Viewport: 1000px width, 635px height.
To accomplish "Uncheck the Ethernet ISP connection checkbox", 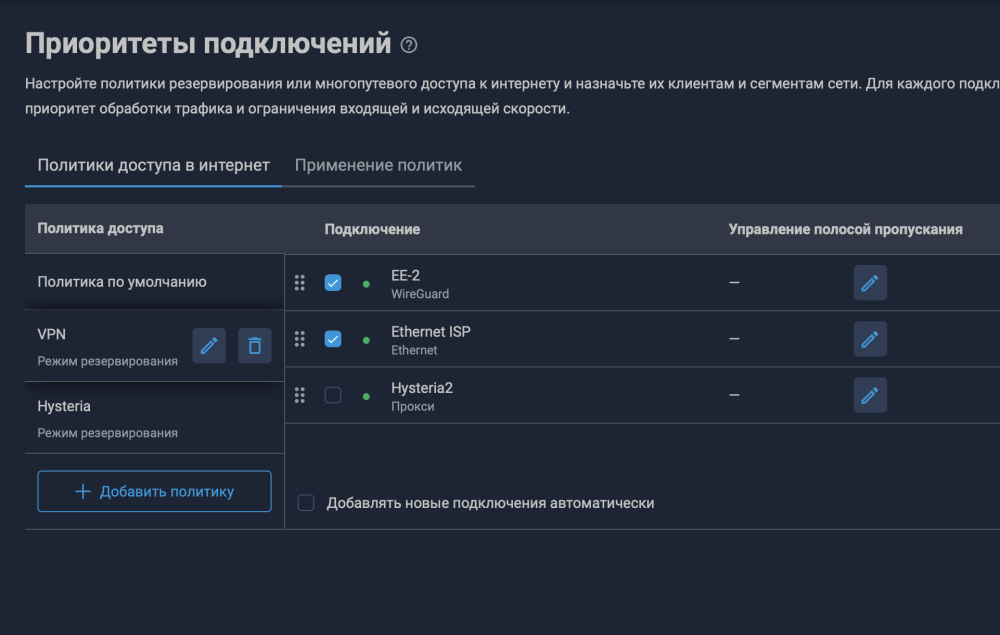I will point(333,339).
